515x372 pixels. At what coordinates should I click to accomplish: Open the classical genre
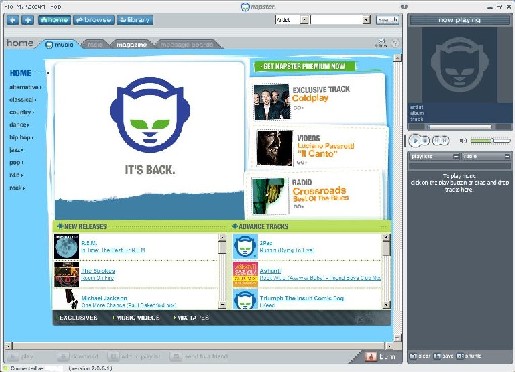(x=23, y=100)
